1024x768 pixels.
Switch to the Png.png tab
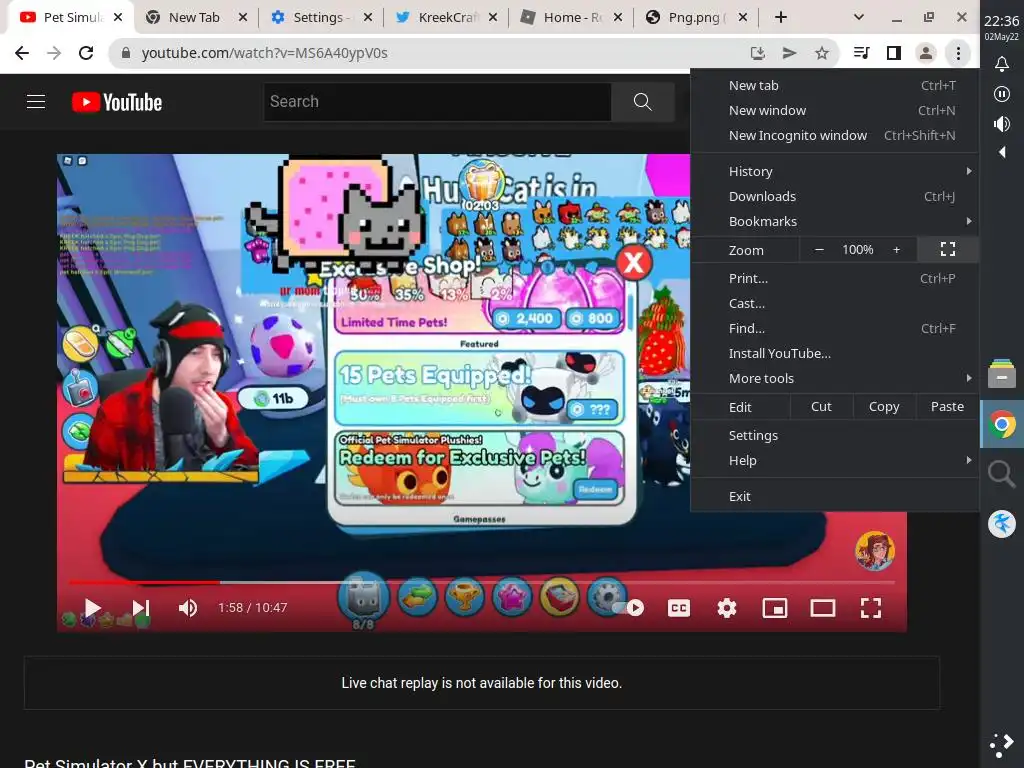coord(695,18)
